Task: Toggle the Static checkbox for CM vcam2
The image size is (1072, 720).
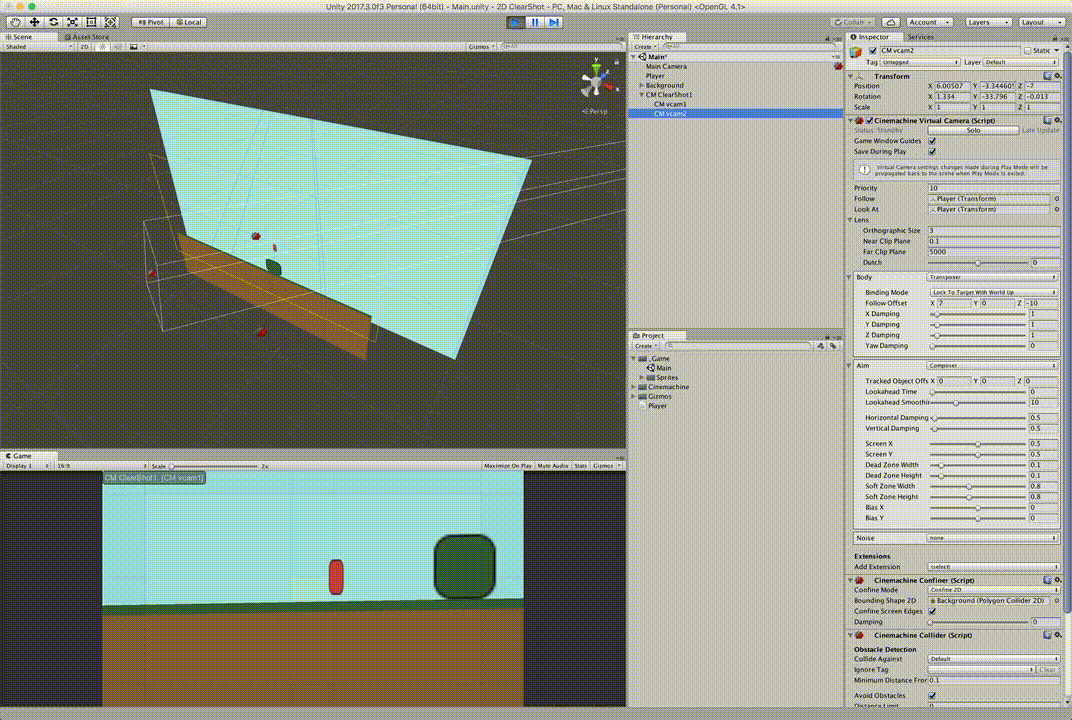Action: tap(1027, 50)
